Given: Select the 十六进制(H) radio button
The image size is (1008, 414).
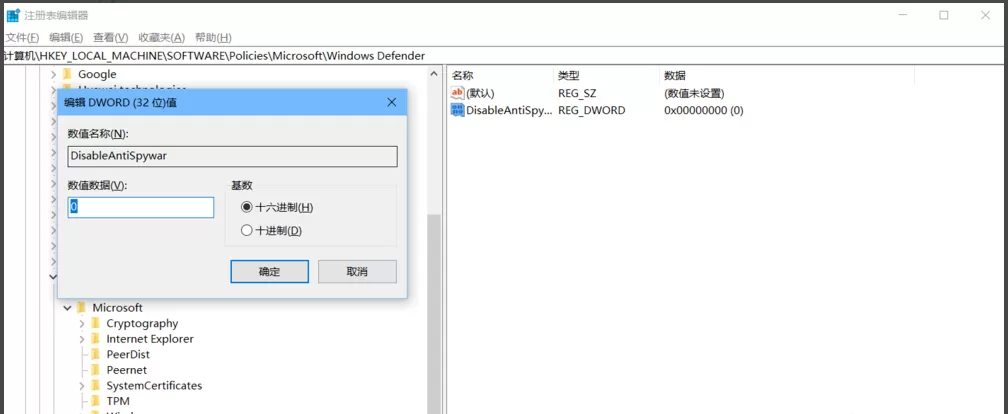Looking at the screenshot, I should [x=247, y=208].
